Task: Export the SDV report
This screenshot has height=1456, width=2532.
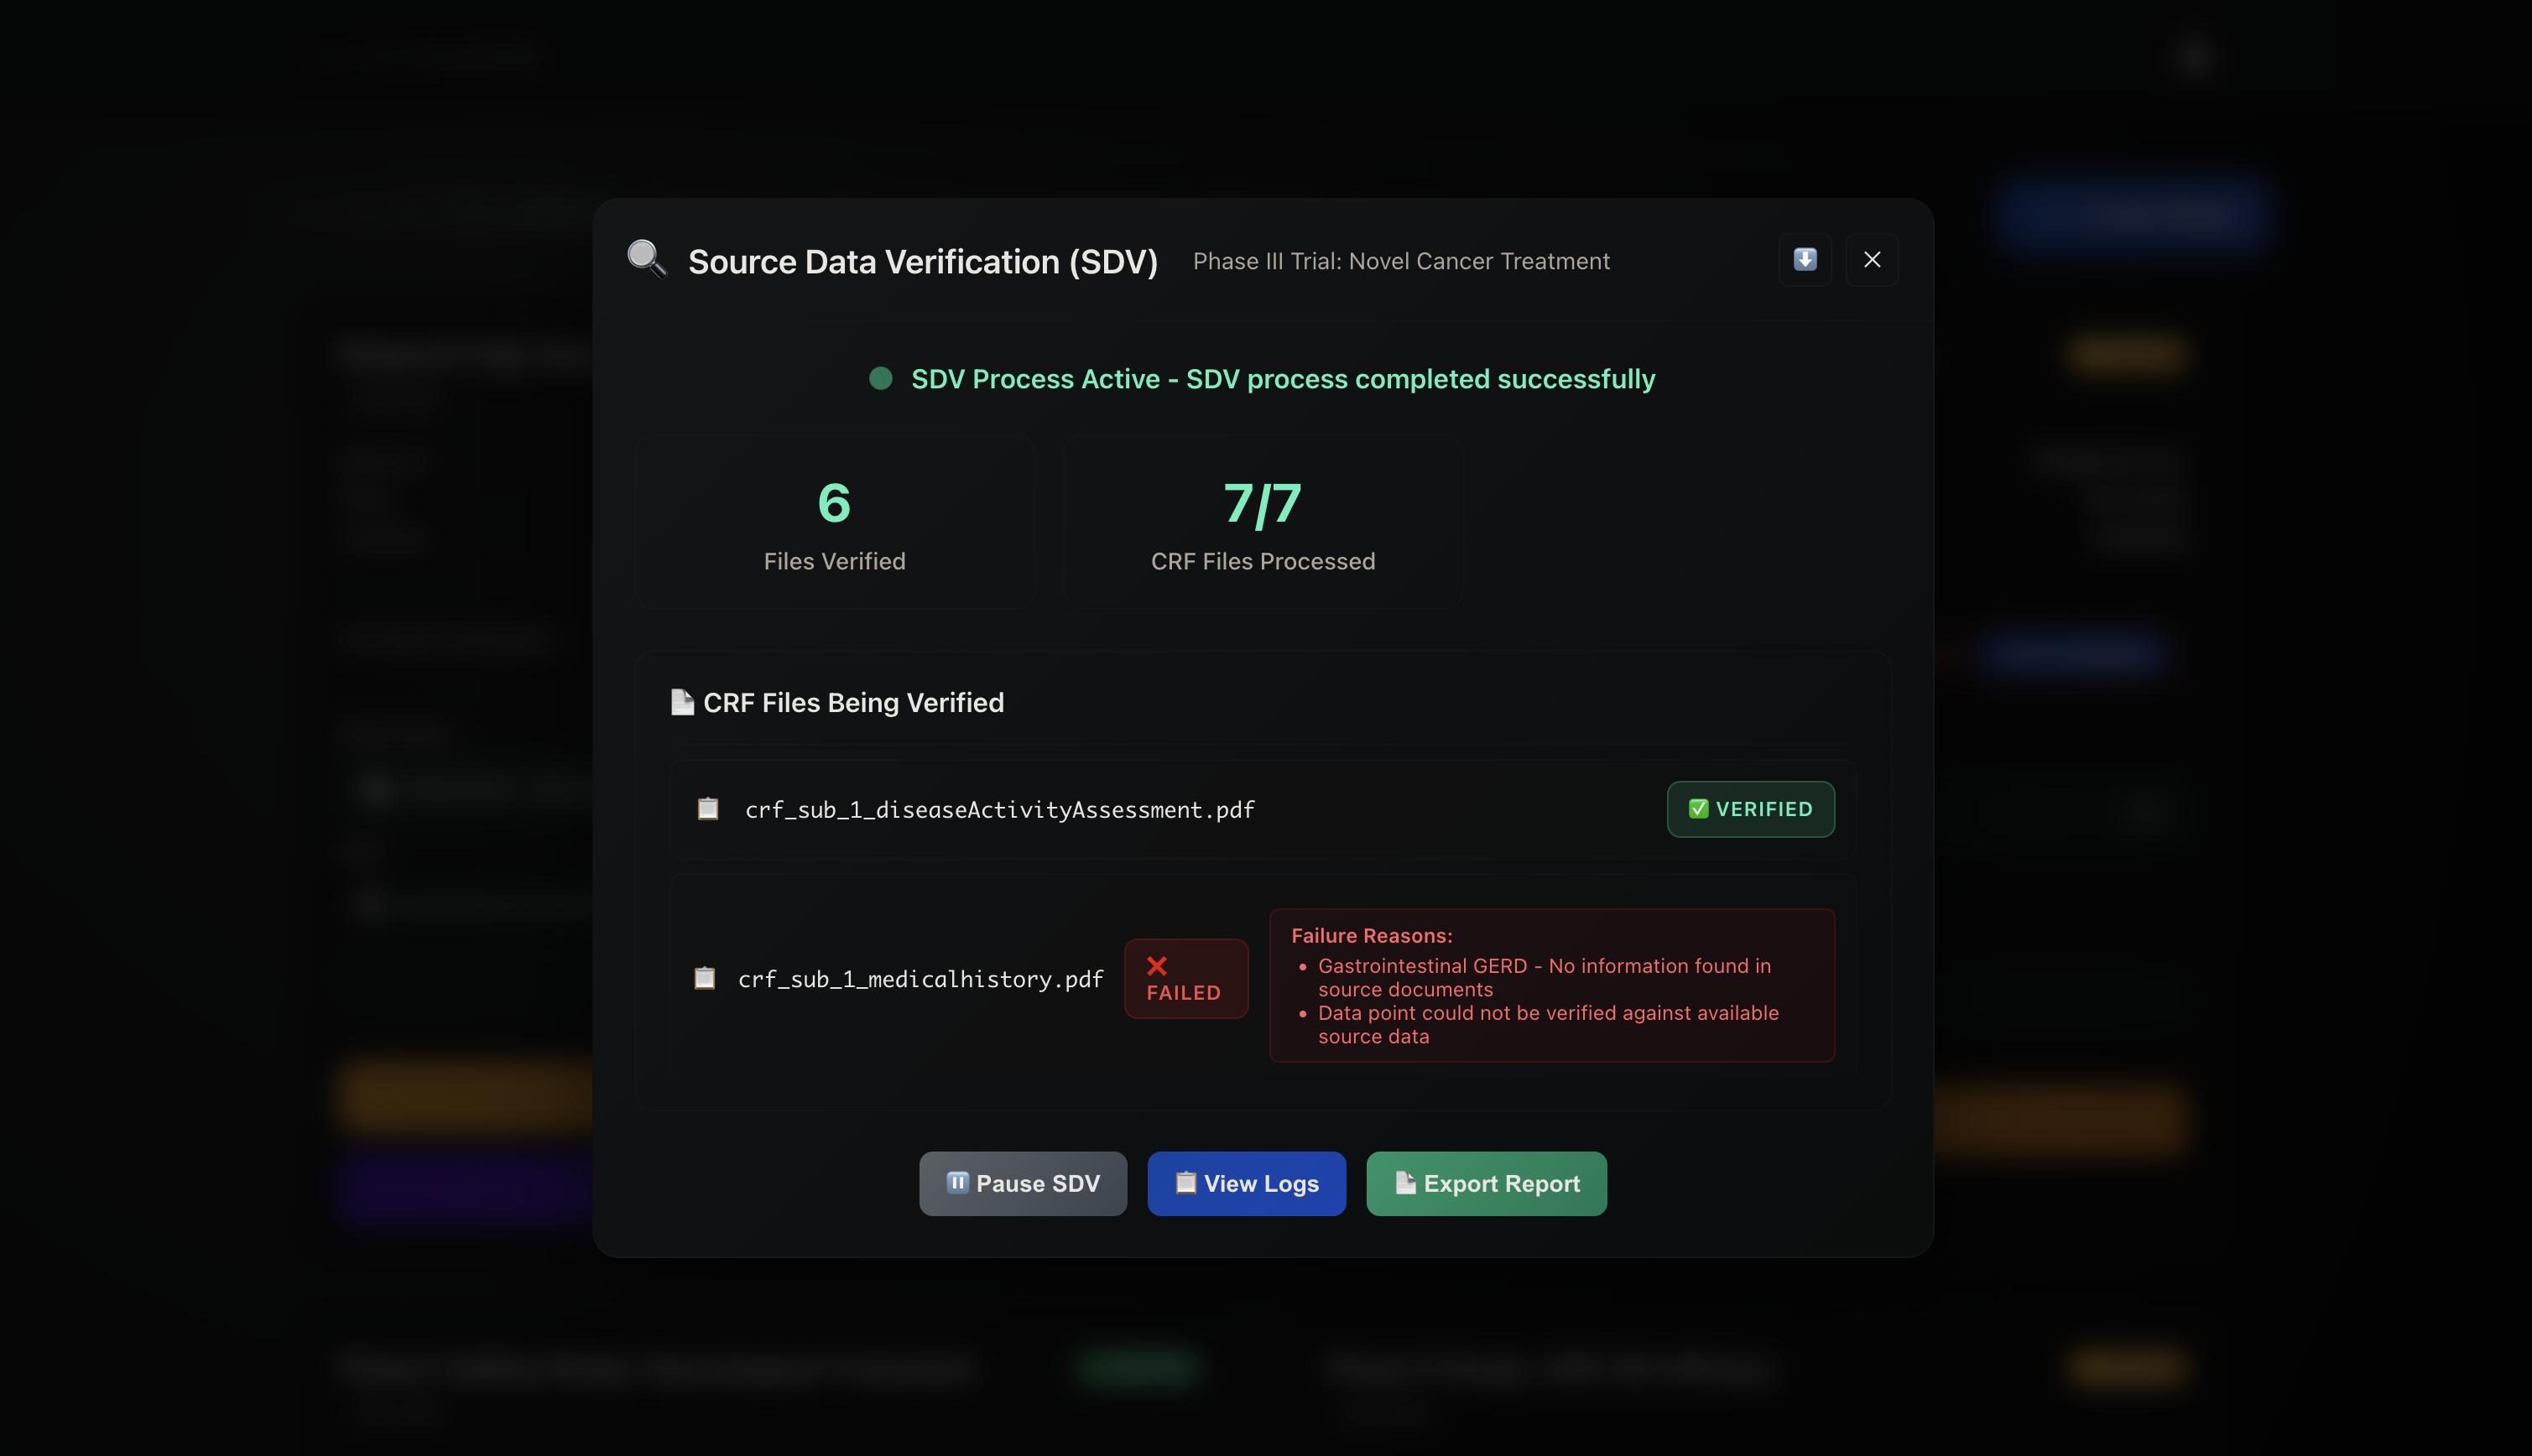Action: pyautogui.click(x=1486, y=1183)
